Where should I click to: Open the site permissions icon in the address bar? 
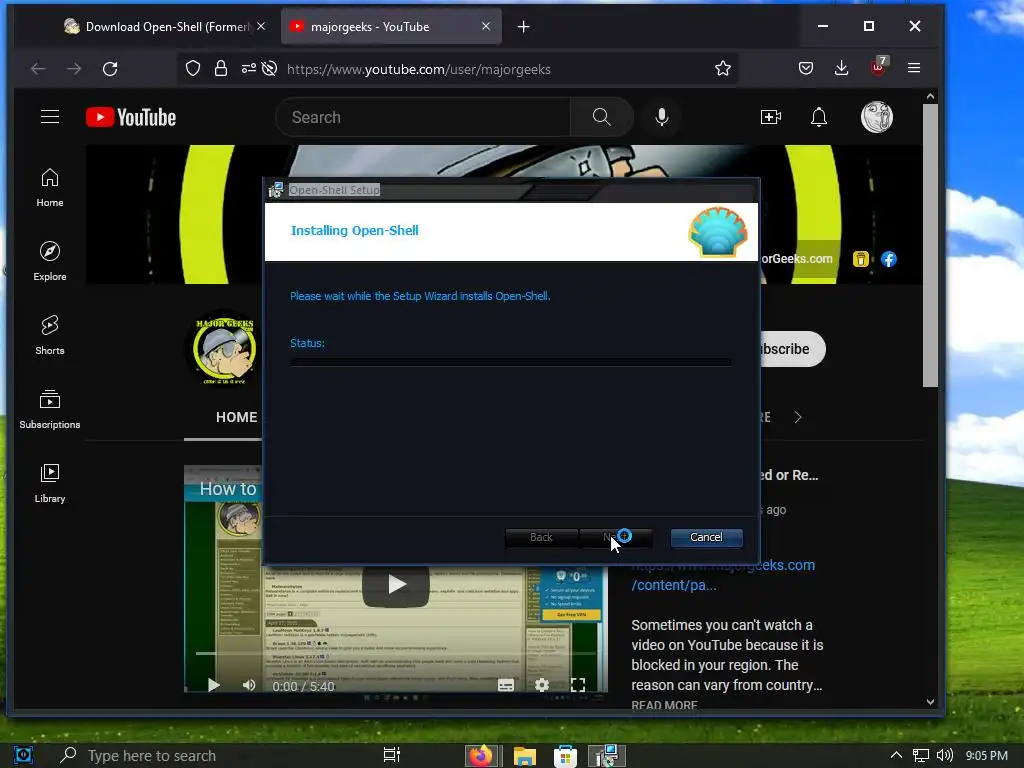[x=248, y=68]
